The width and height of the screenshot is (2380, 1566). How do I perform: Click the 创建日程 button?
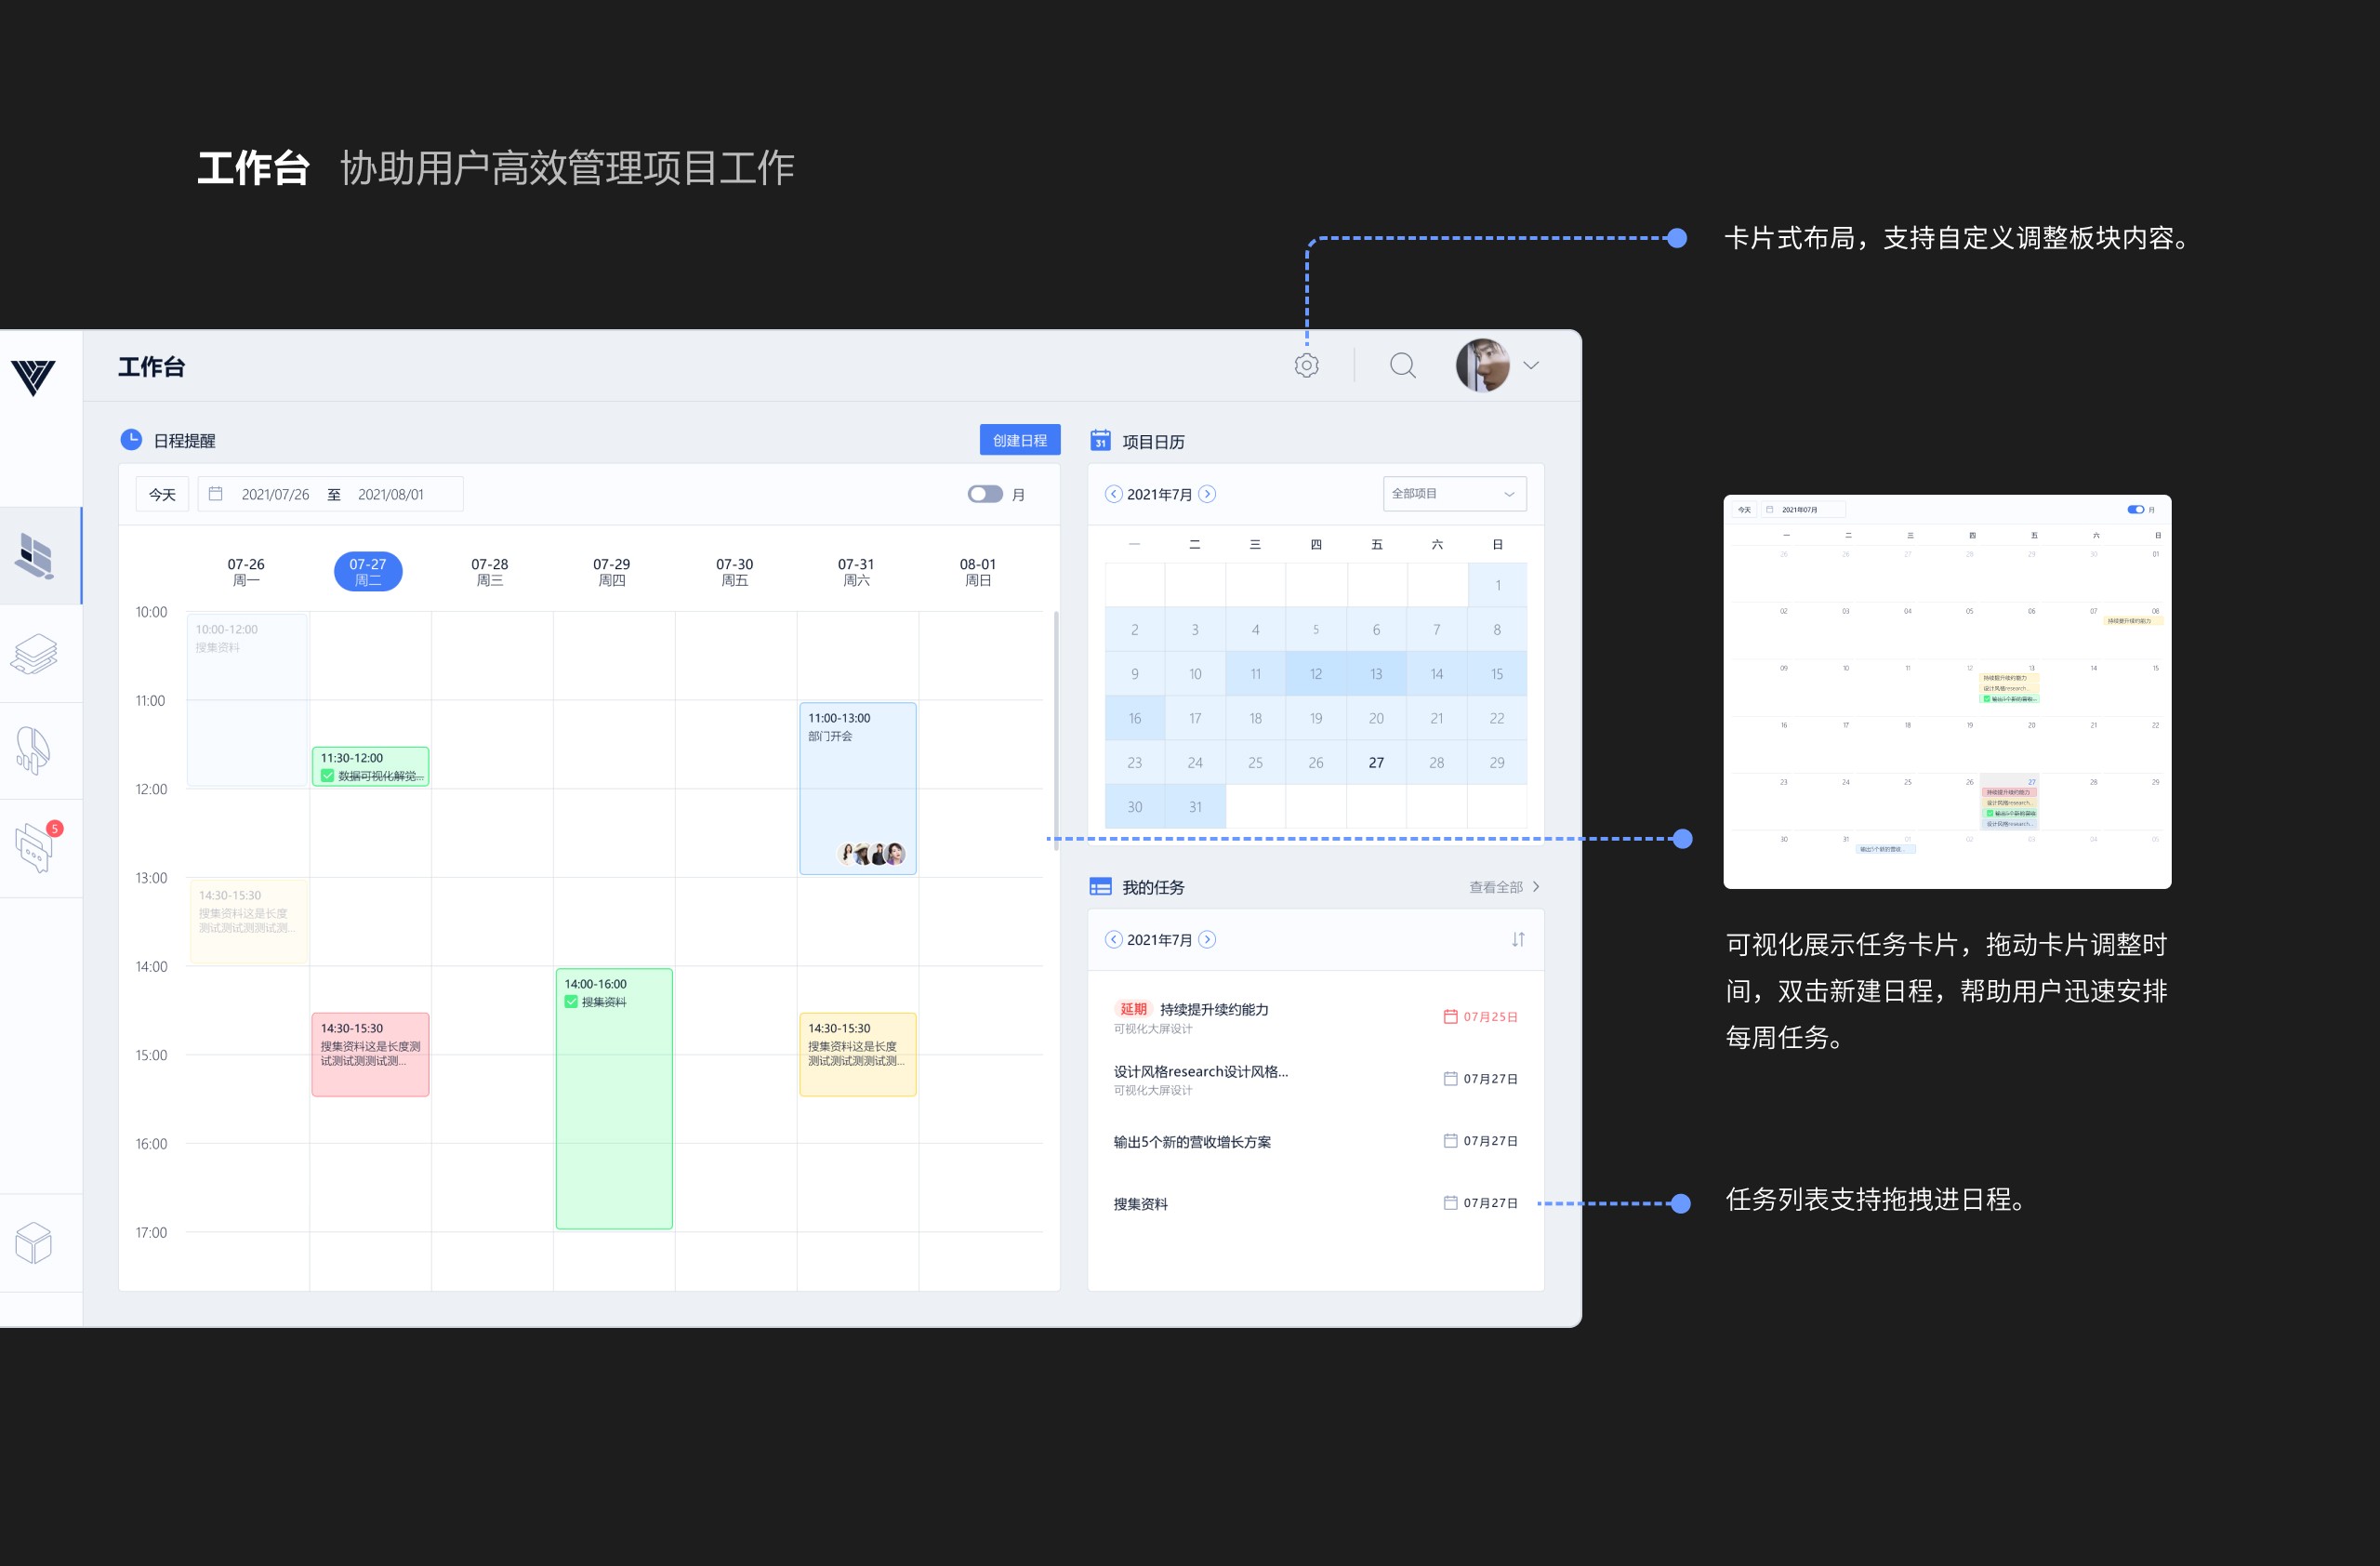click(1019, 440)
